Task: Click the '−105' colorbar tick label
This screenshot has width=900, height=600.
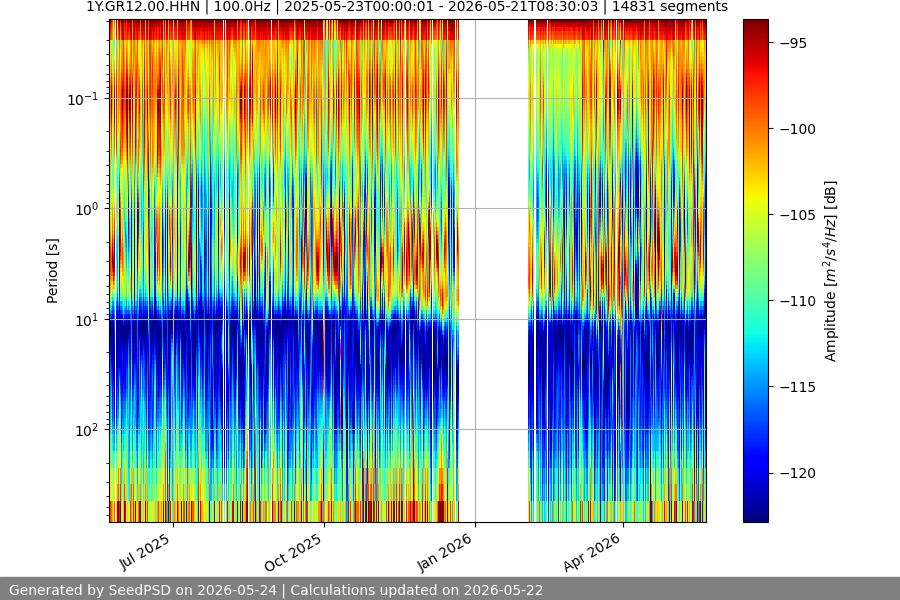Action: 798,215
